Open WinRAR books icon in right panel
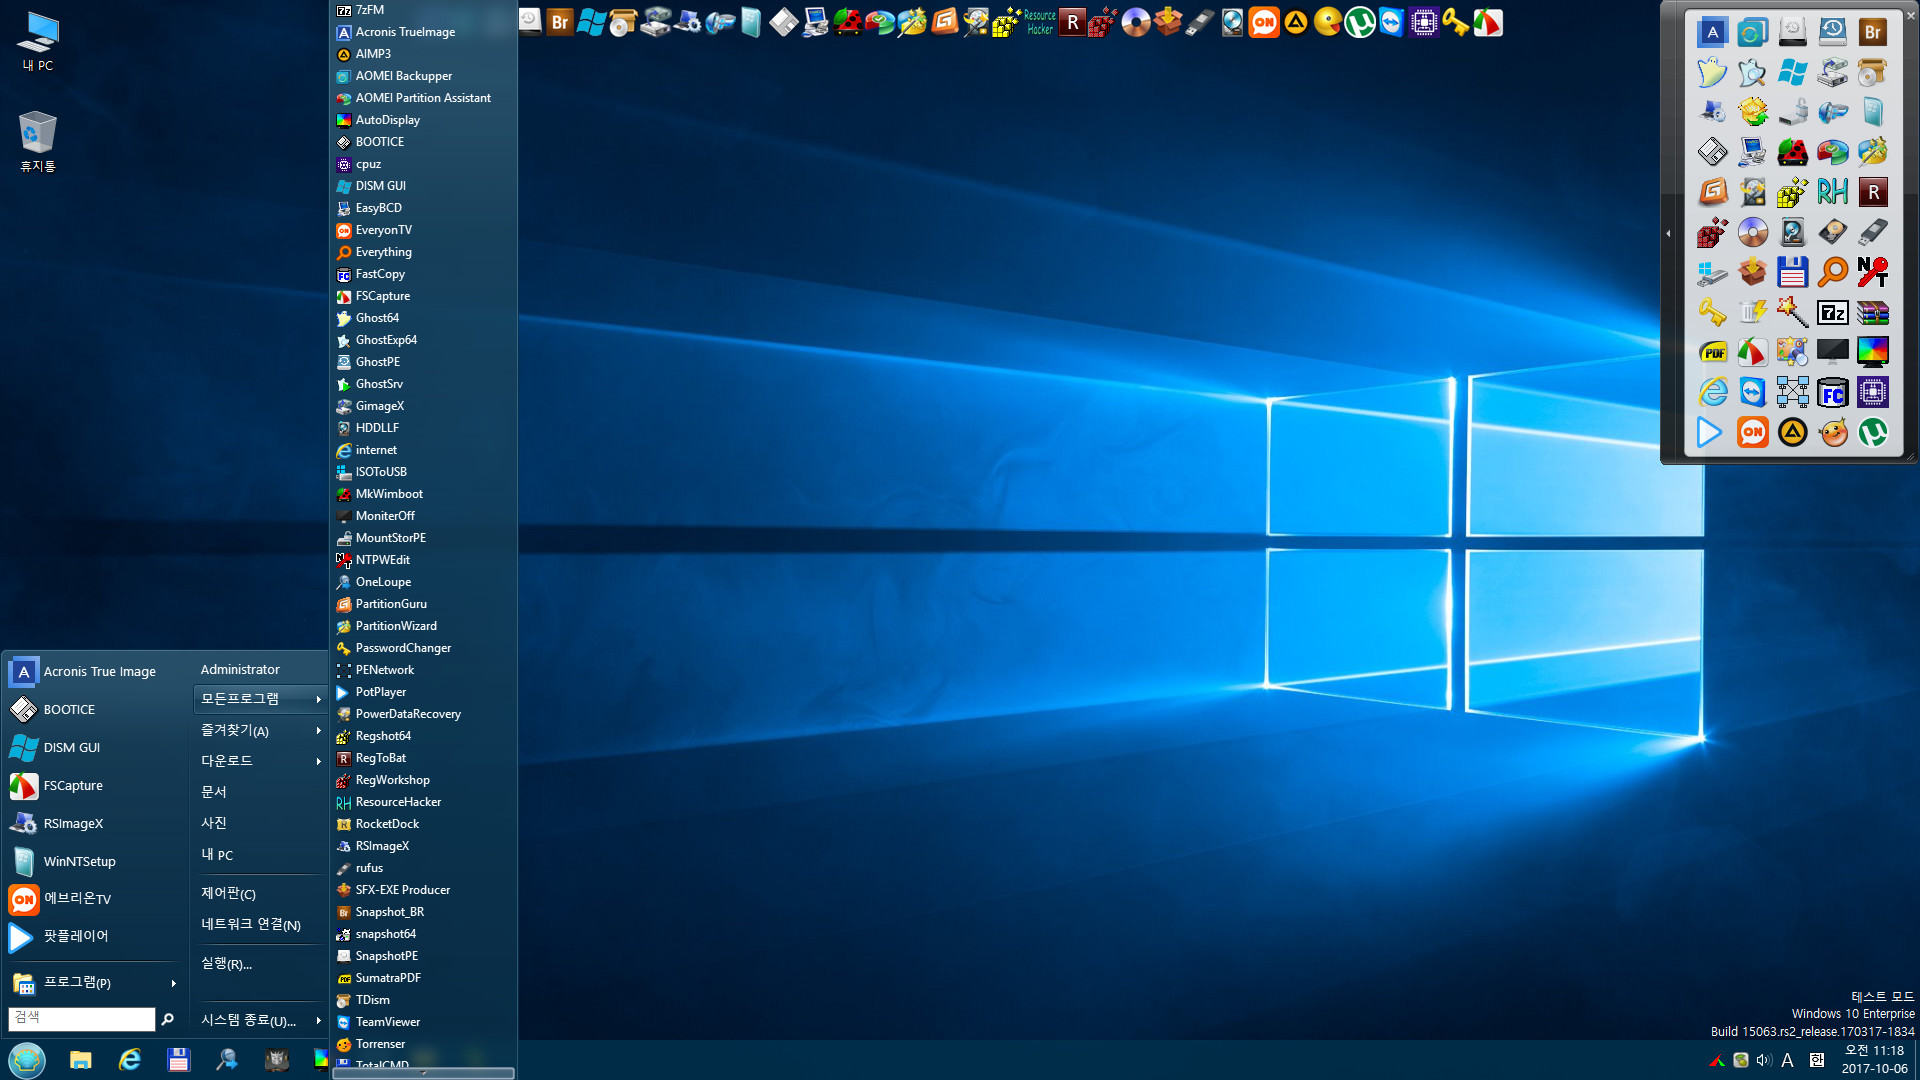1920x1080 pixels. pos(1872,312)
